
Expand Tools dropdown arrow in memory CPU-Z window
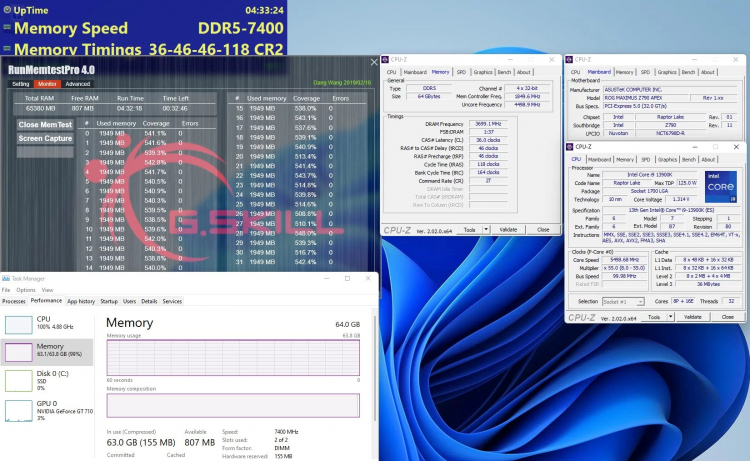pos(487,229)
